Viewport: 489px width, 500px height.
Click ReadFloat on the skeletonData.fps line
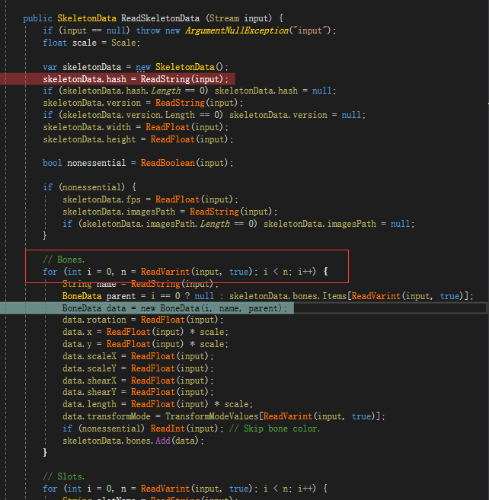tap(177, 200)
